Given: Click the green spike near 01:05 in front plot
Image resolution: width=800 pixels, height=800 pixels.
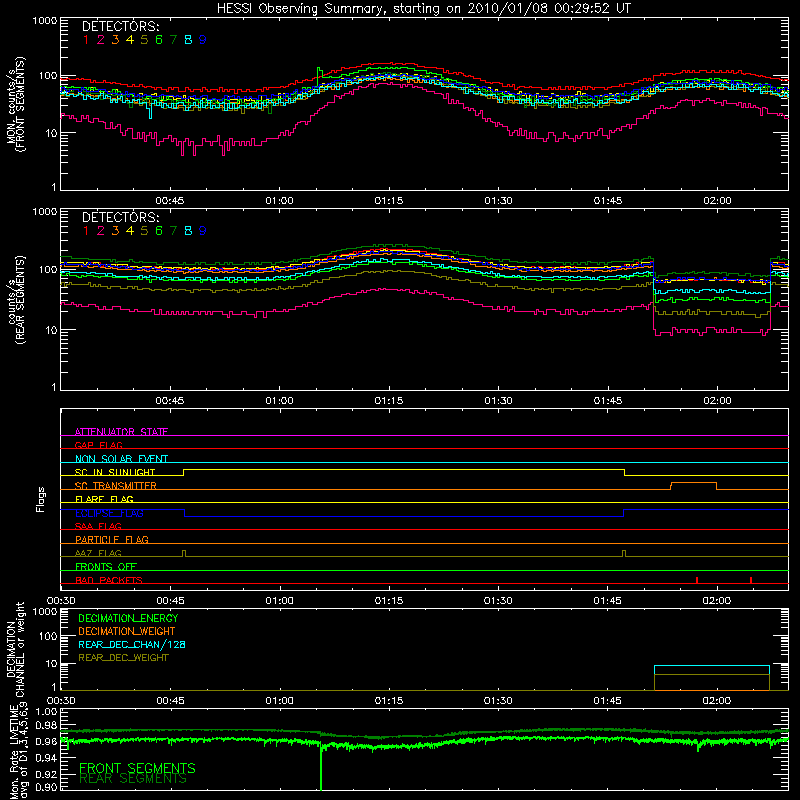Looking at the screenshot, I should [x=319, y=76].
